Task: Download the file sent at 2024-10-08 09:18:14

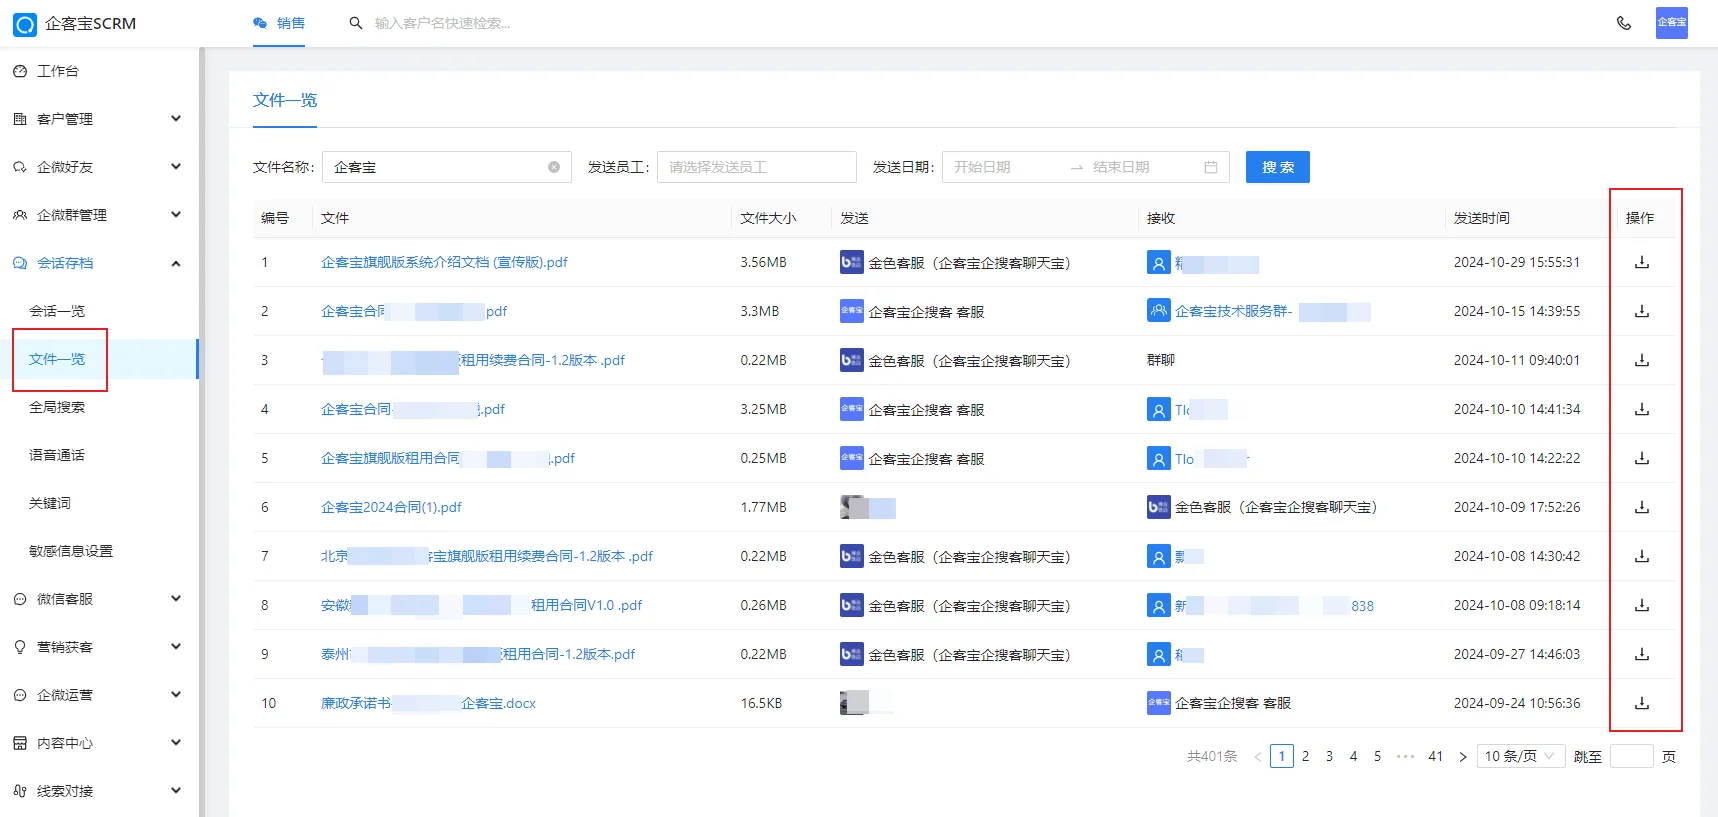Action: pos(1641,605)
